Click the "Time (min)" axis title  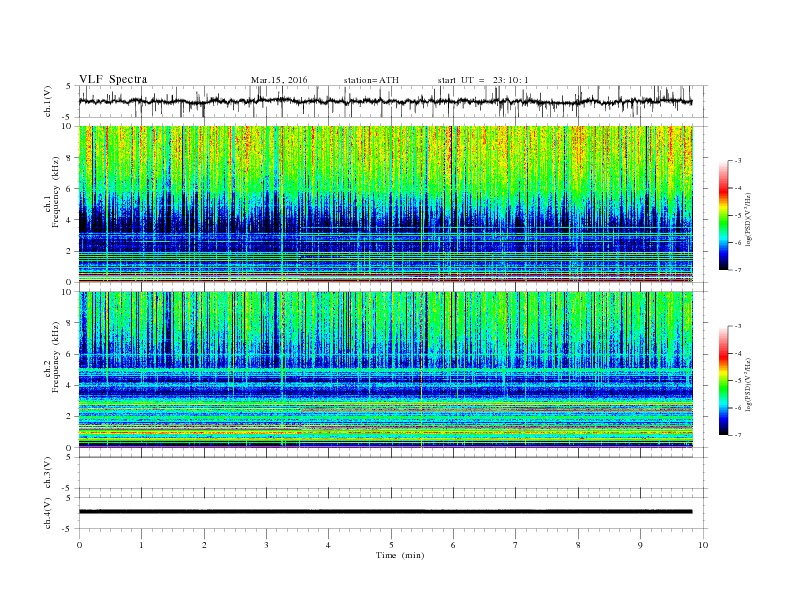pos(400,555)
